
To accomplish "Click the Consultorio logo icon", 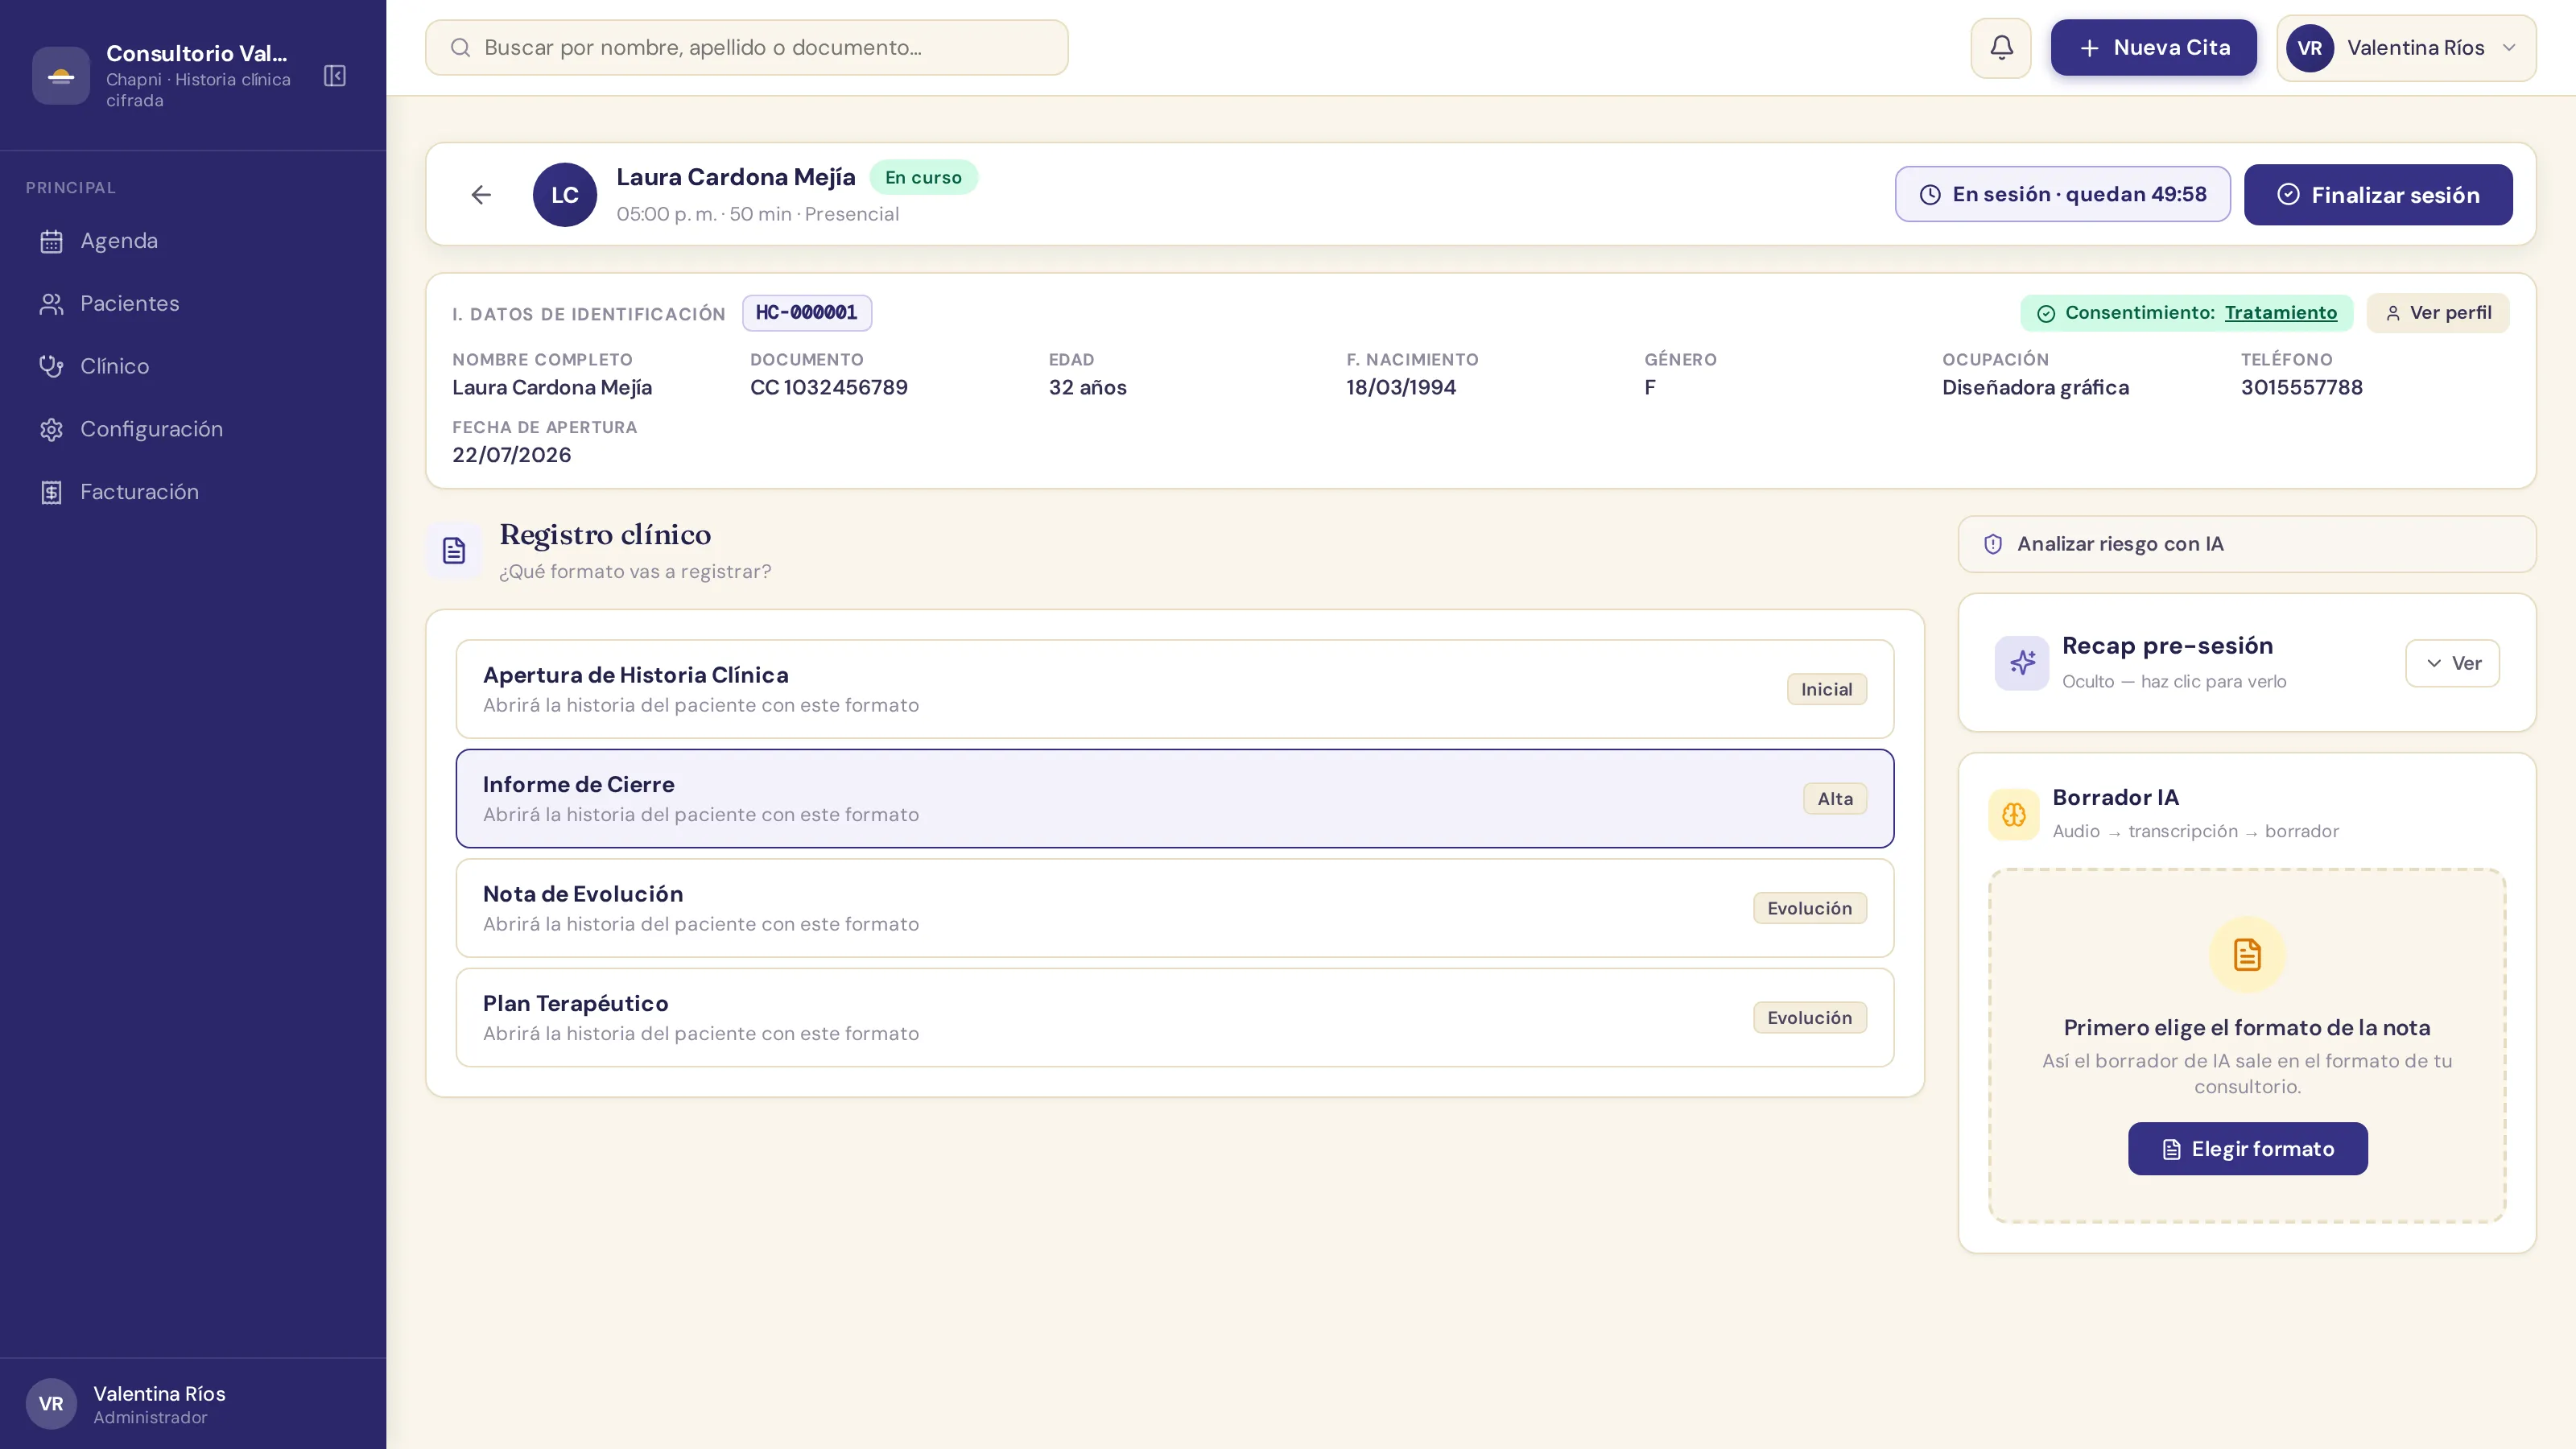I will coord(61,76).
